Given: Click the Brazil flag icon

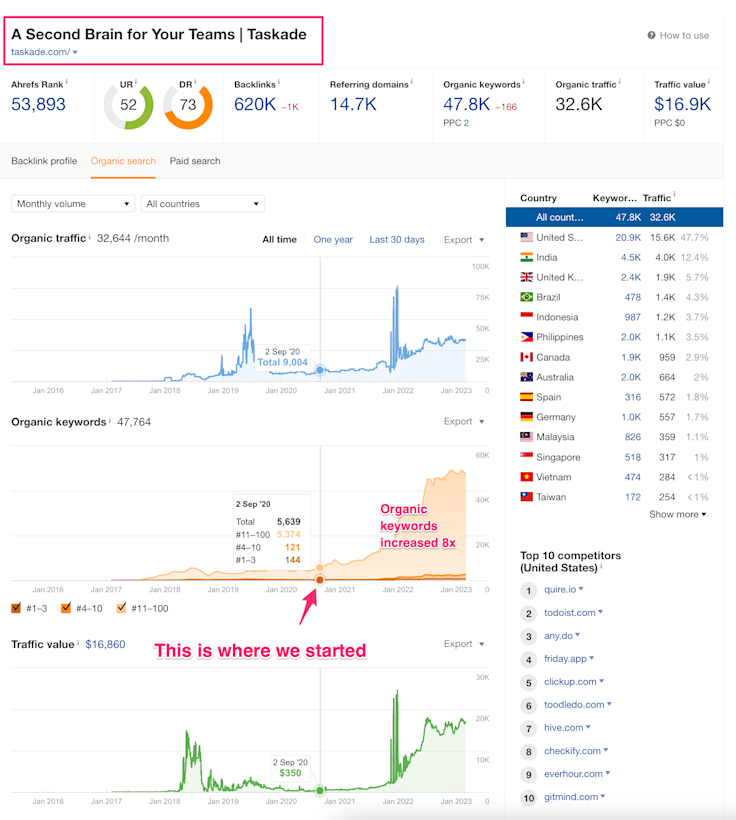Looking at the screenshot, I should click(526, 297).
